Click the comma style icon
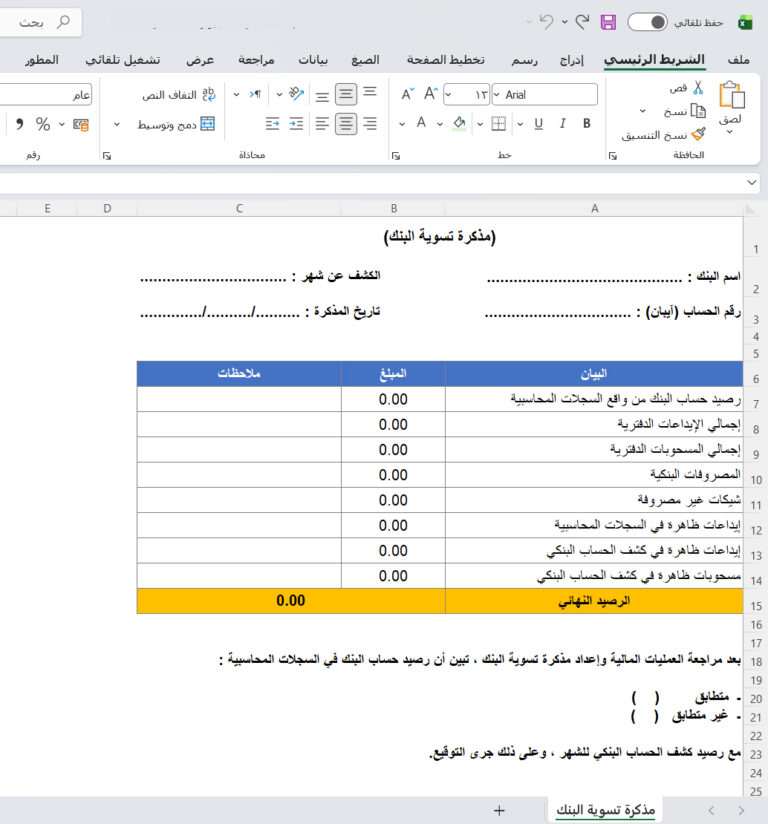The image size is (768, 824). pyautogui.click(x=19, y=123)
